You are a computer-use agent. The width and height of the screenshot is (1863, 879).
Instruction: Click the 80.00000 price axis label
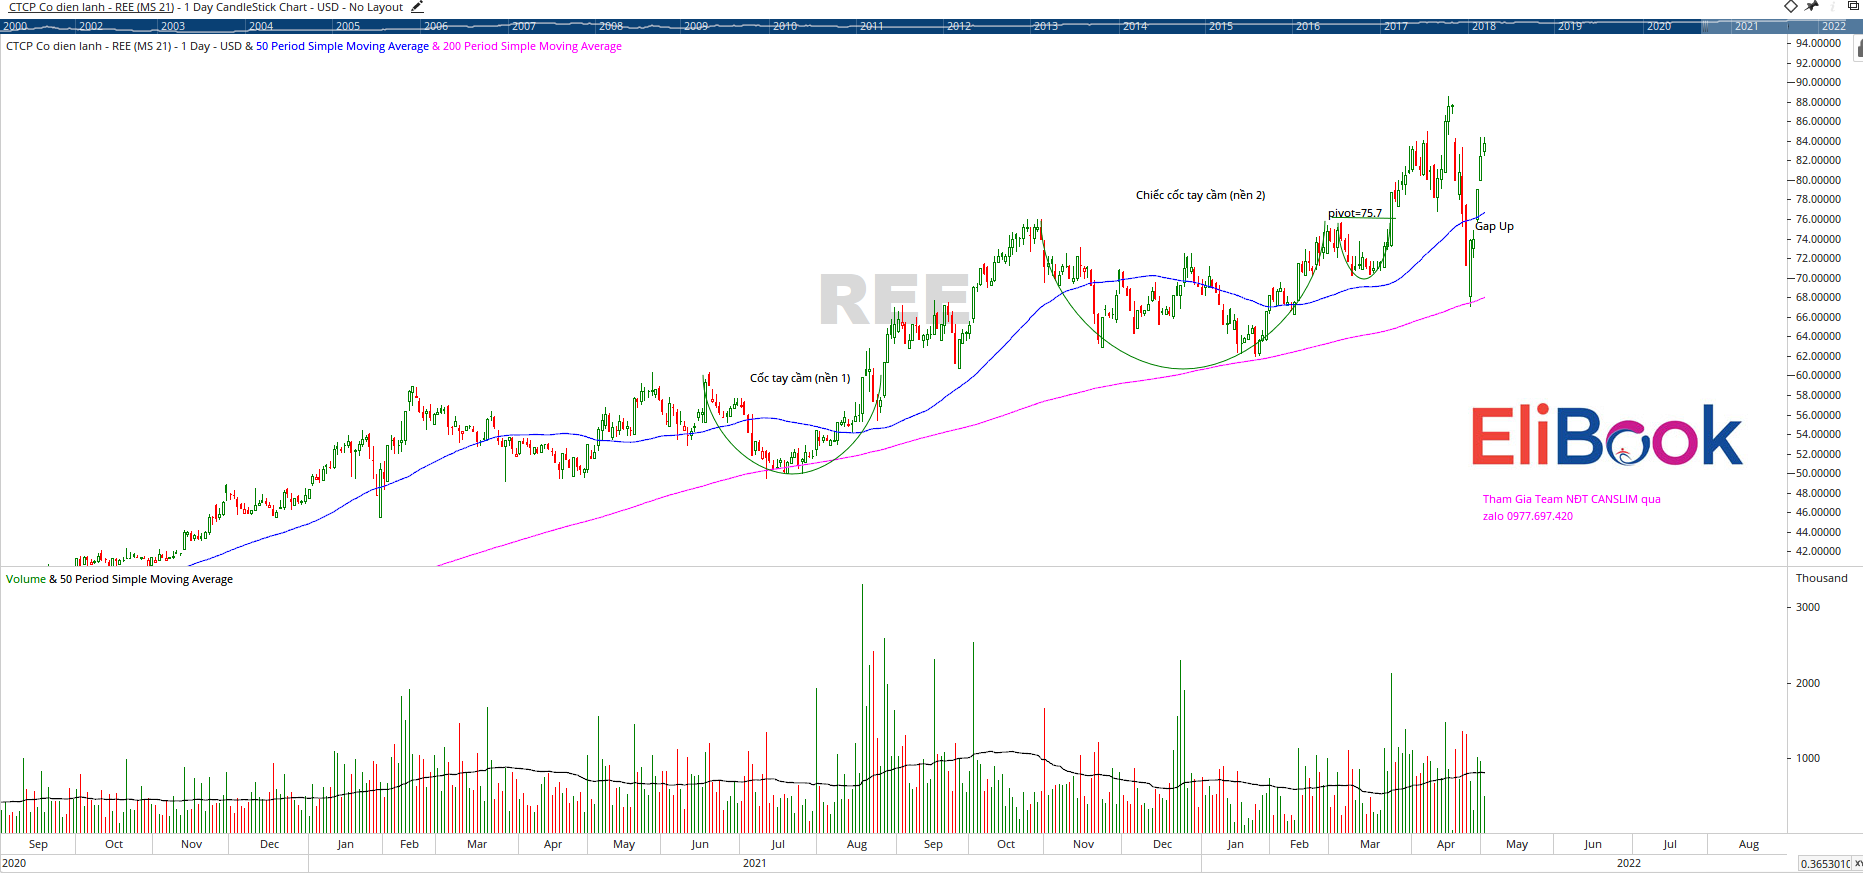[x=1818, y=180]
